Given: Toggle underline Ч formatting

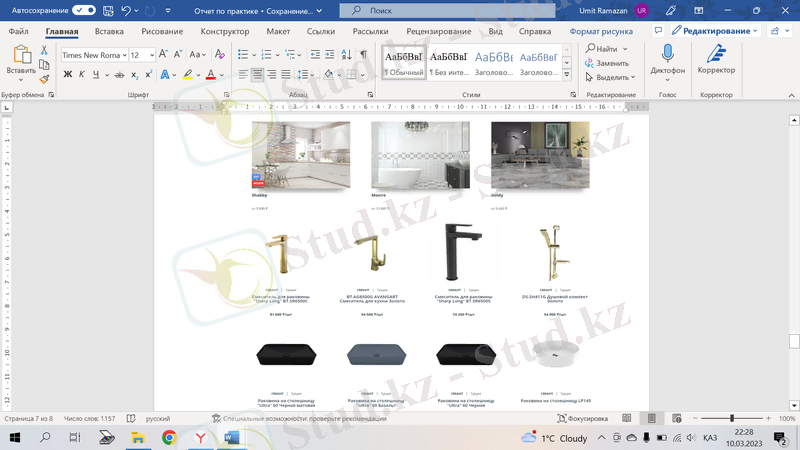Looking at the screenshot, I should click(96, 74).
